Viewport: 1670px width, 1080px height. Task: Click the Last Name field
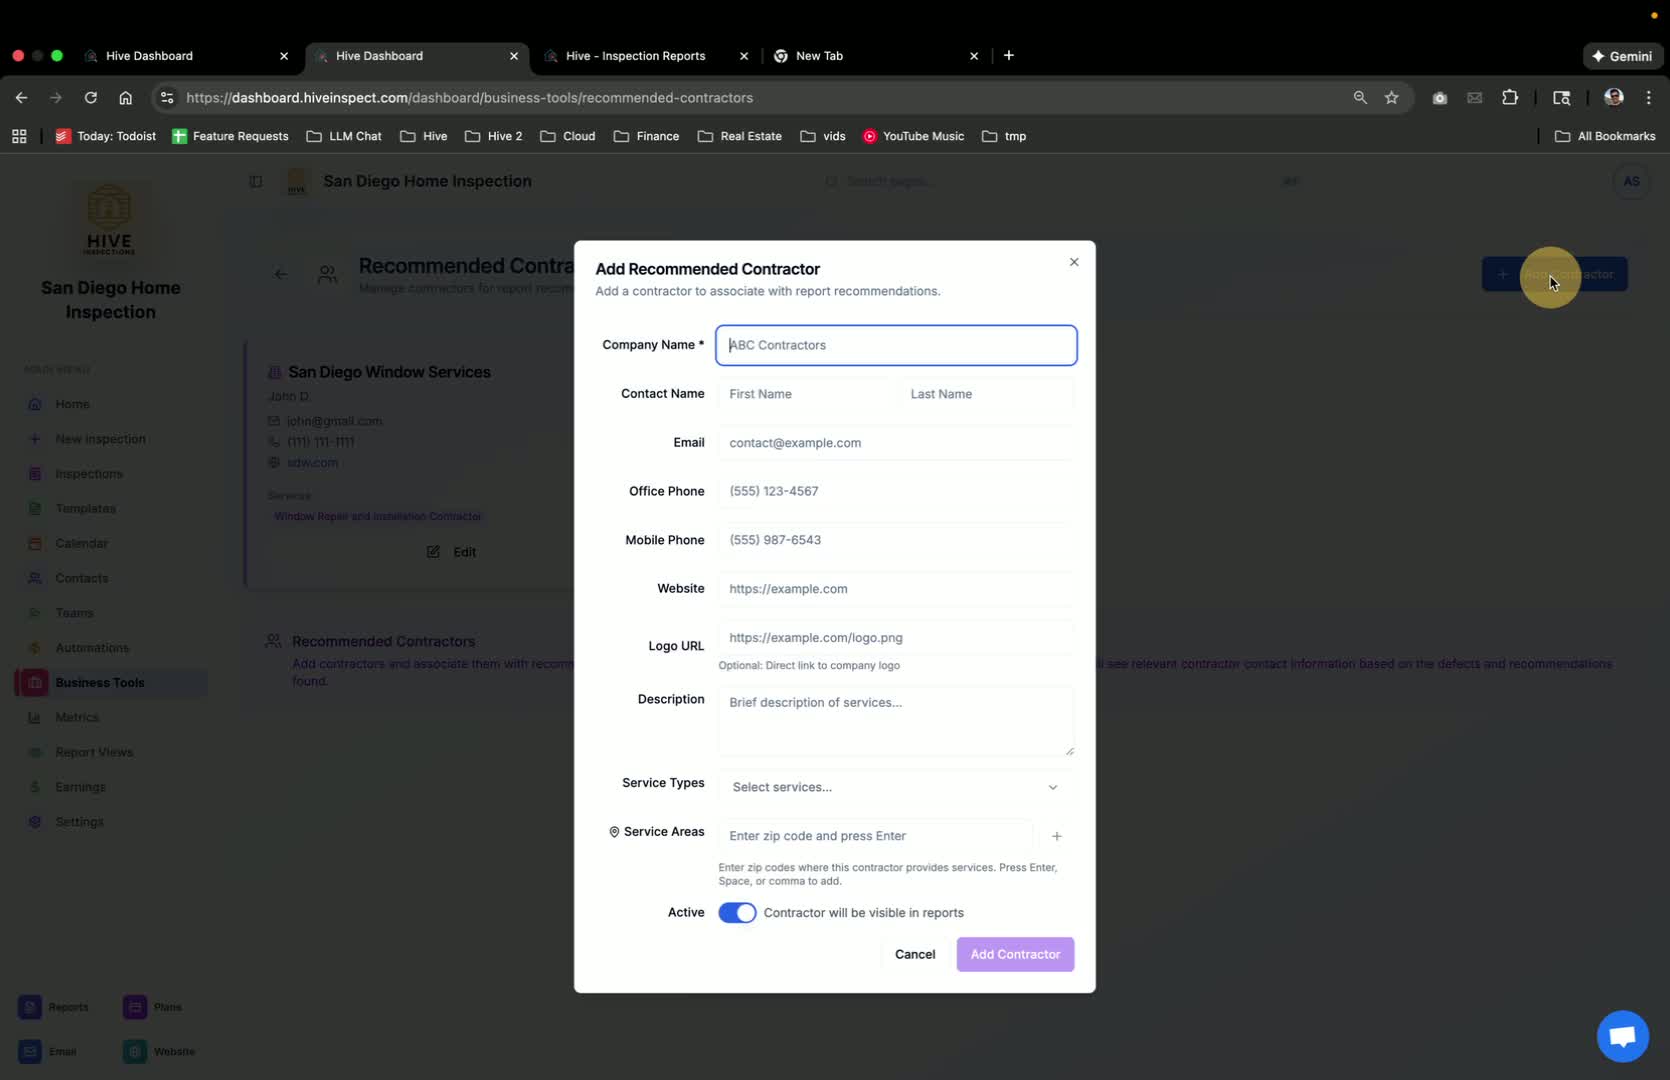987,394
